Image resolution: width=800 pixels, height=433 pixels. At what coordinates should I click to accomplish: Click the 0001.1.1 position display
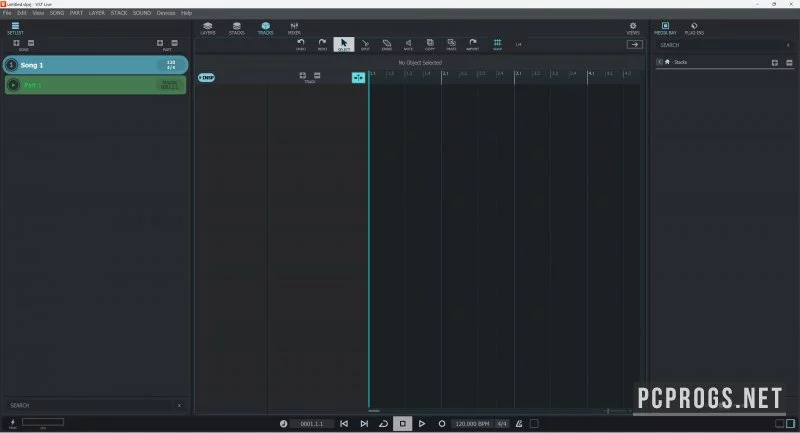pyautogui.click(x=312, y=424)
